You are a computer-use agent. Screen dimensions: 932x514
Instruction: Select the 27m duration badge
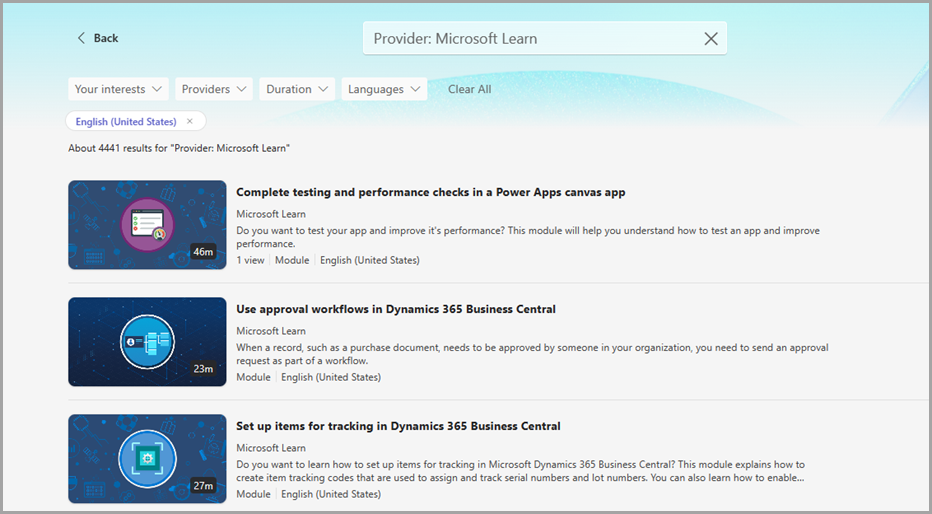pos(203,486)
